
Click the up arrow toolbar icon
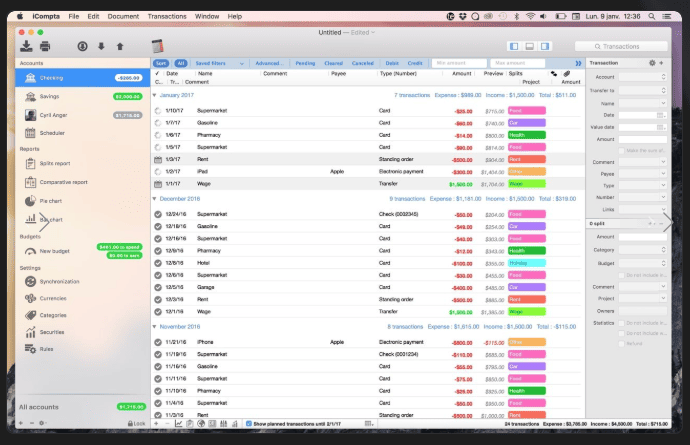[x=120, y=46]
